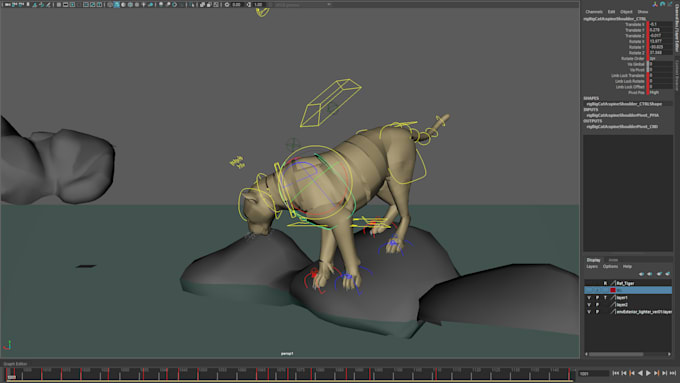Click the rightmost icon atop Channel Box
680x383 pixels.
tap(670, 4)
